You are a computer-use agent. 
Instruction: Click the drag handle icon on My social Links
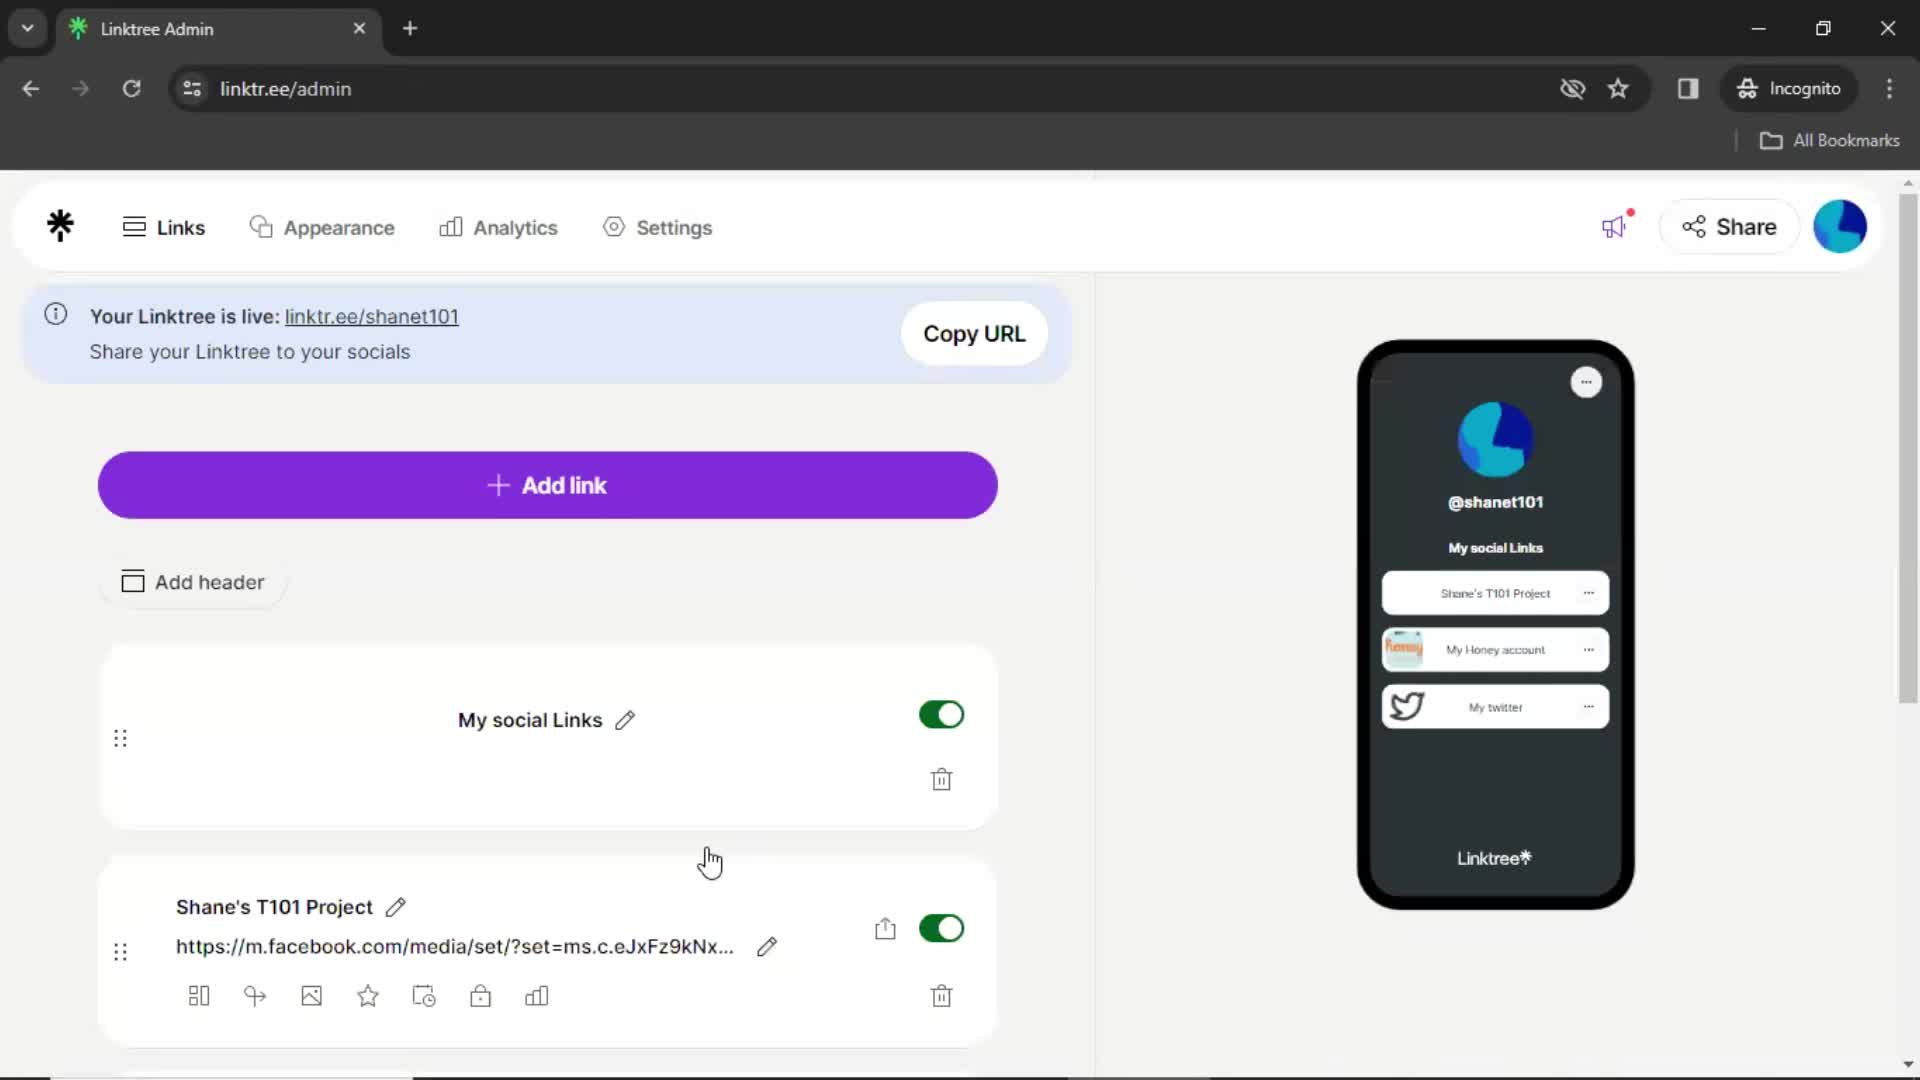(x=120, y=737)
